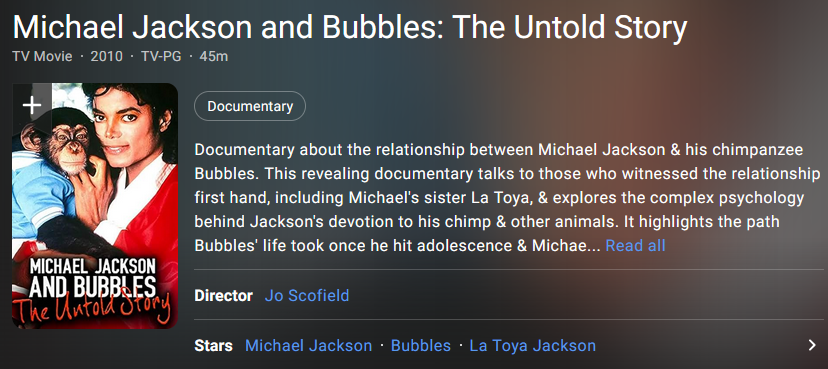
Task: Visit the Bubbles cast member link
Action: click(x=421, y=345)
